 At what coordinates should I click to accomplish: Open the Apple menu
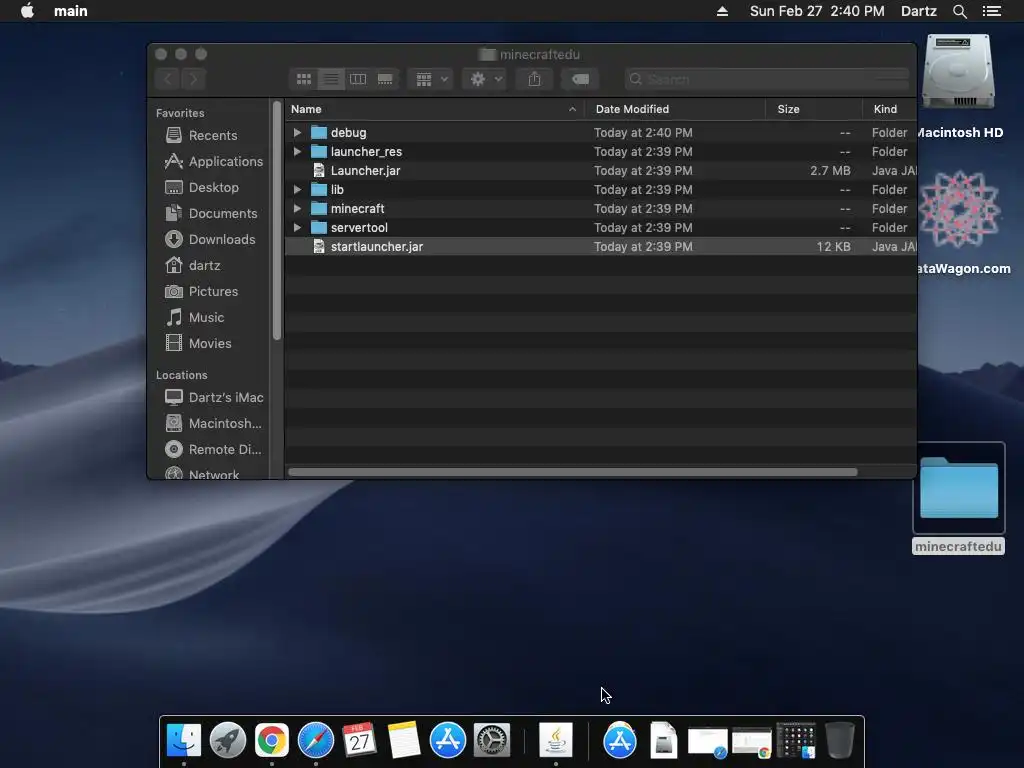click(x=27, y=11)
